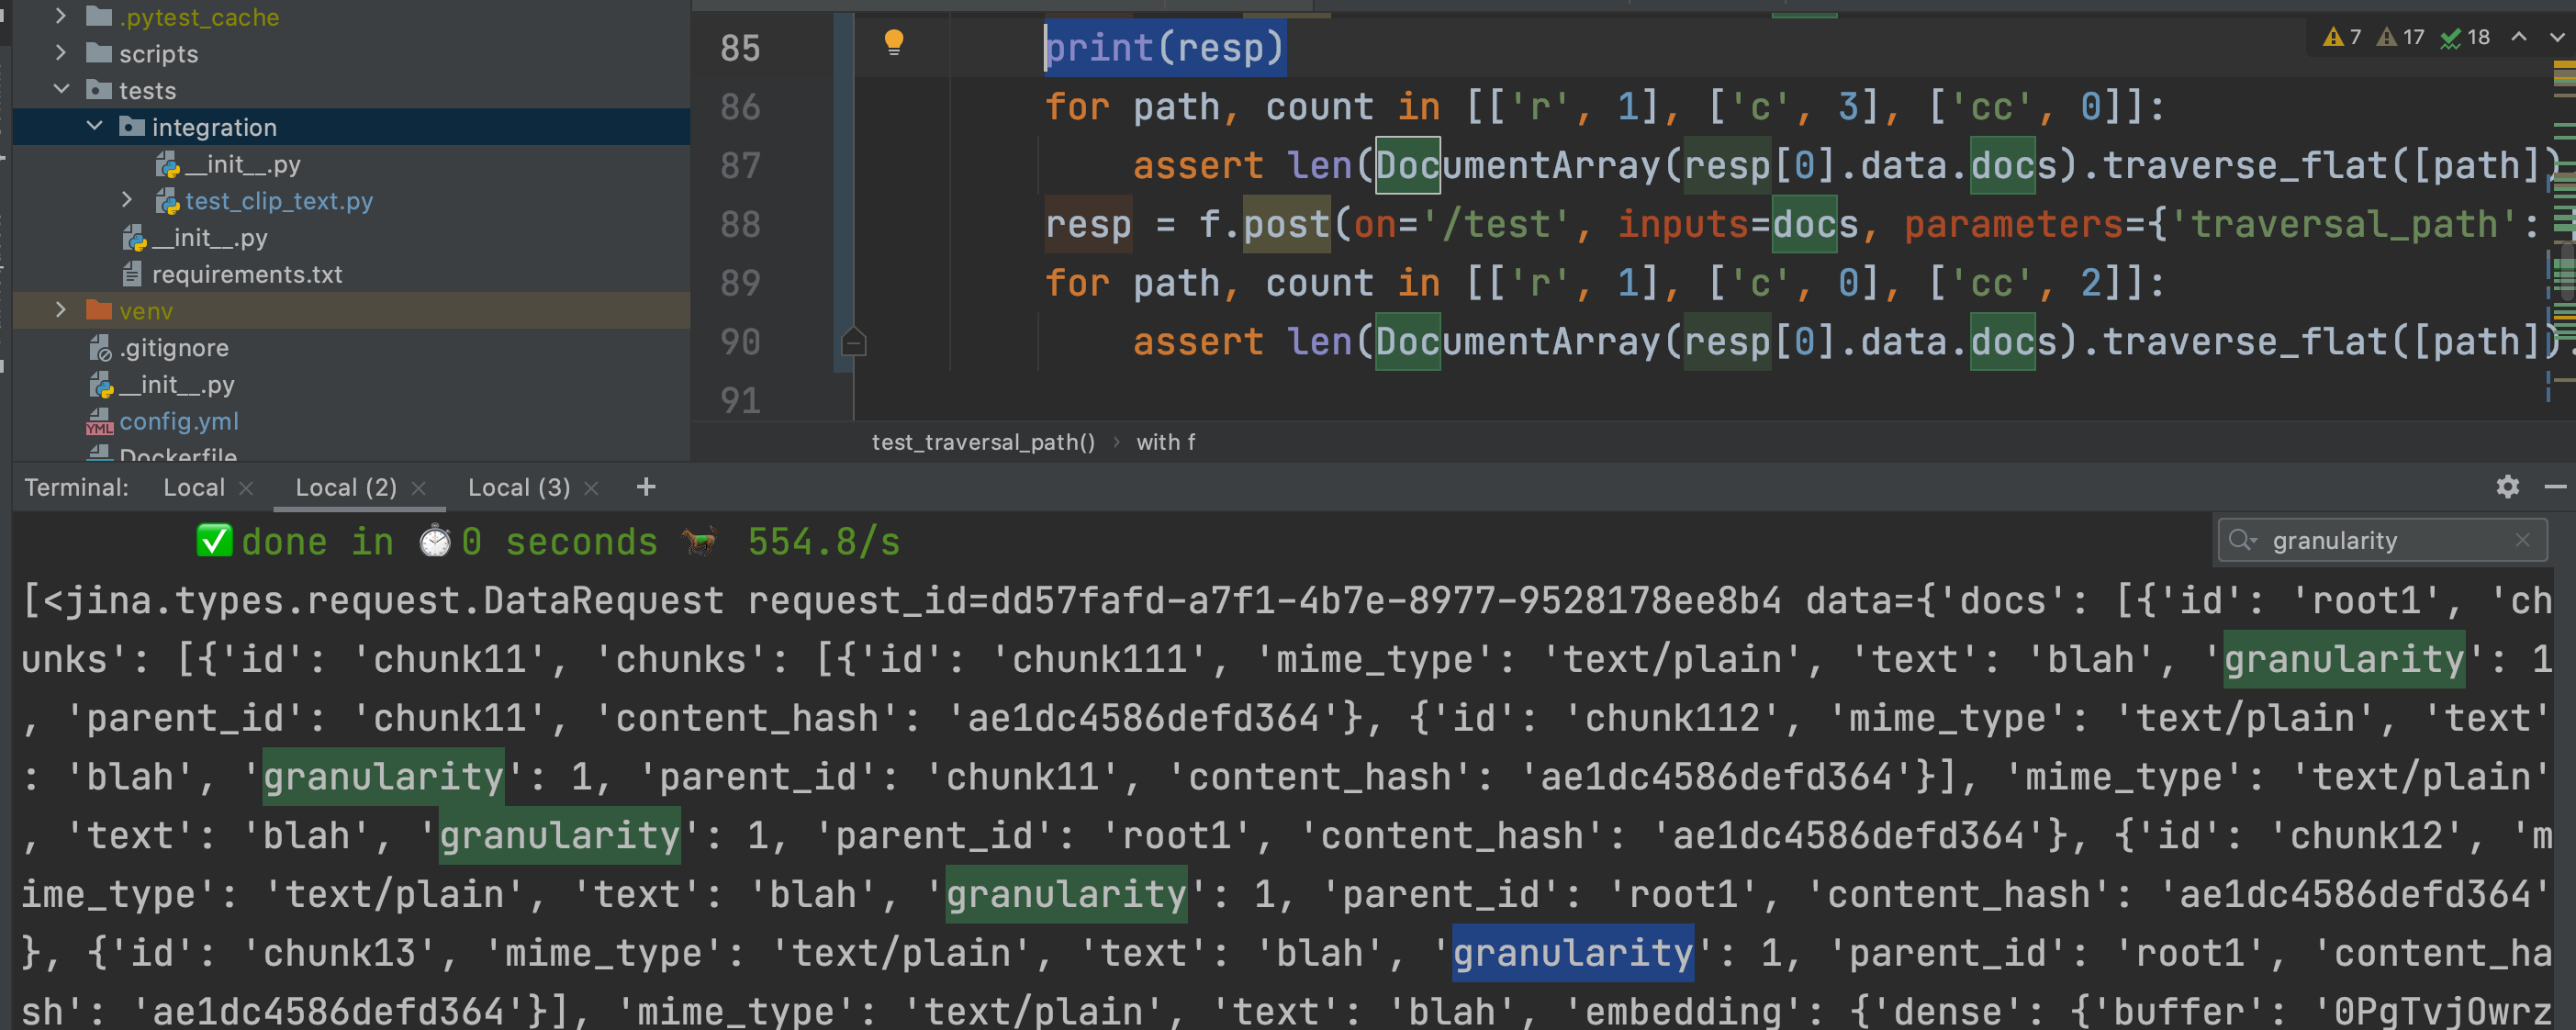Open requirements.txt in project tree
The width and height of the screenshot is (2576, 1030).
247,274
